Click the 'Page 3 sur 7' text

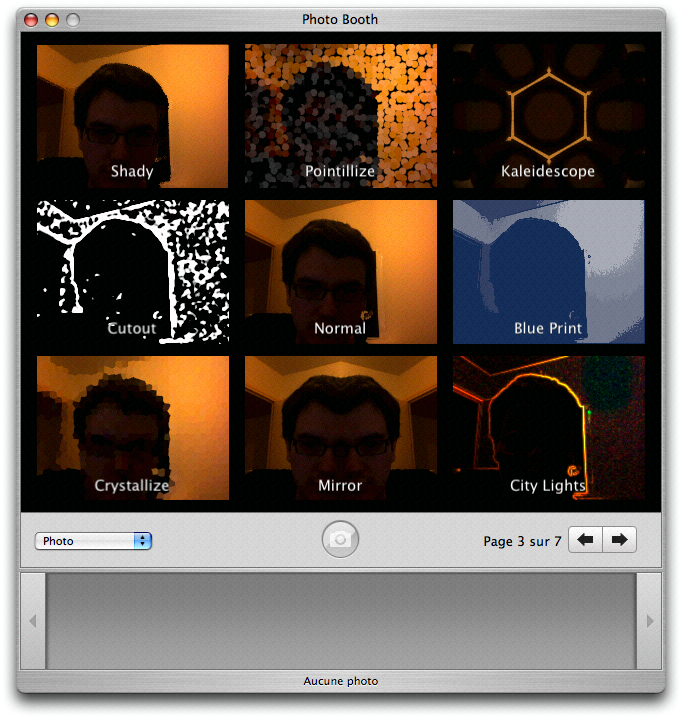[522, 541]
